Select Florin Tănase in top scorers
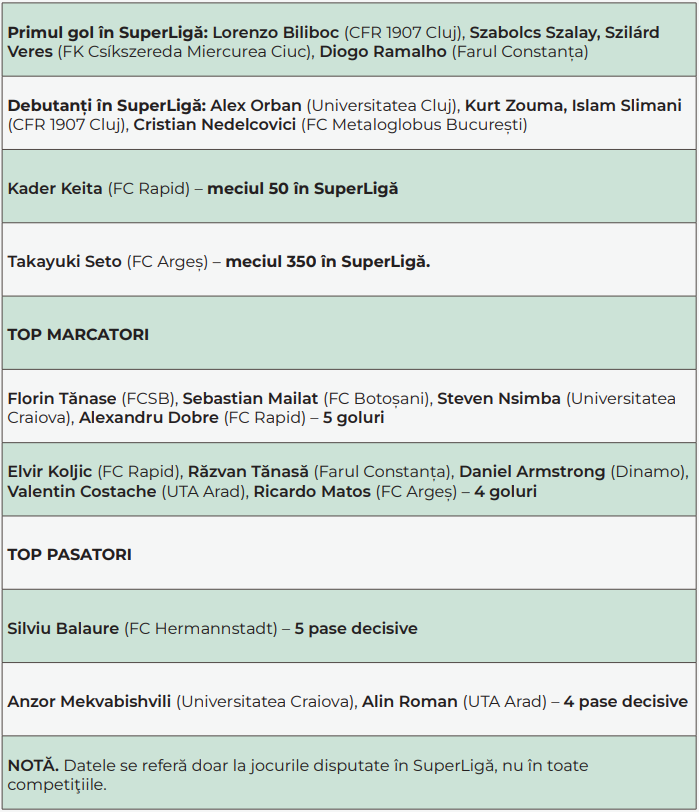 62,398
